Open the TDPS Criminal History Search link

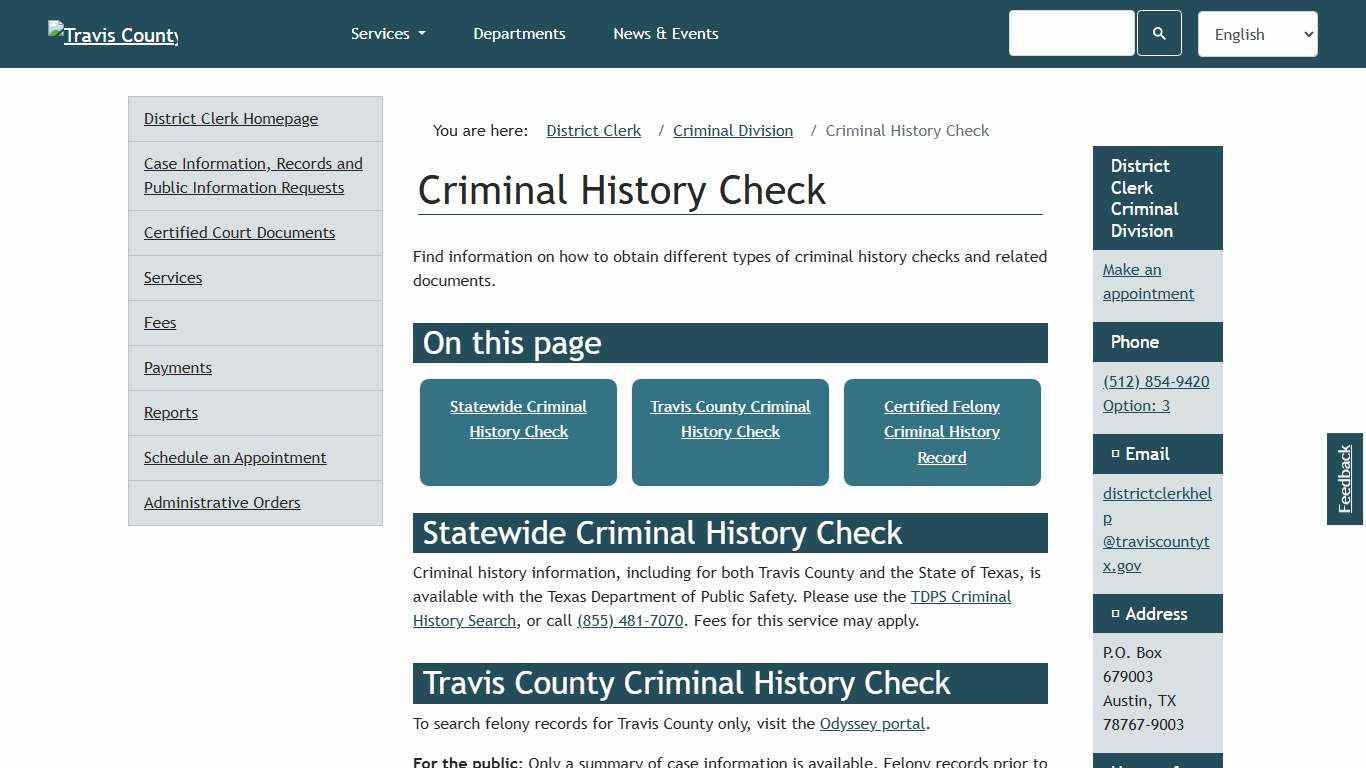click(960, 596)
